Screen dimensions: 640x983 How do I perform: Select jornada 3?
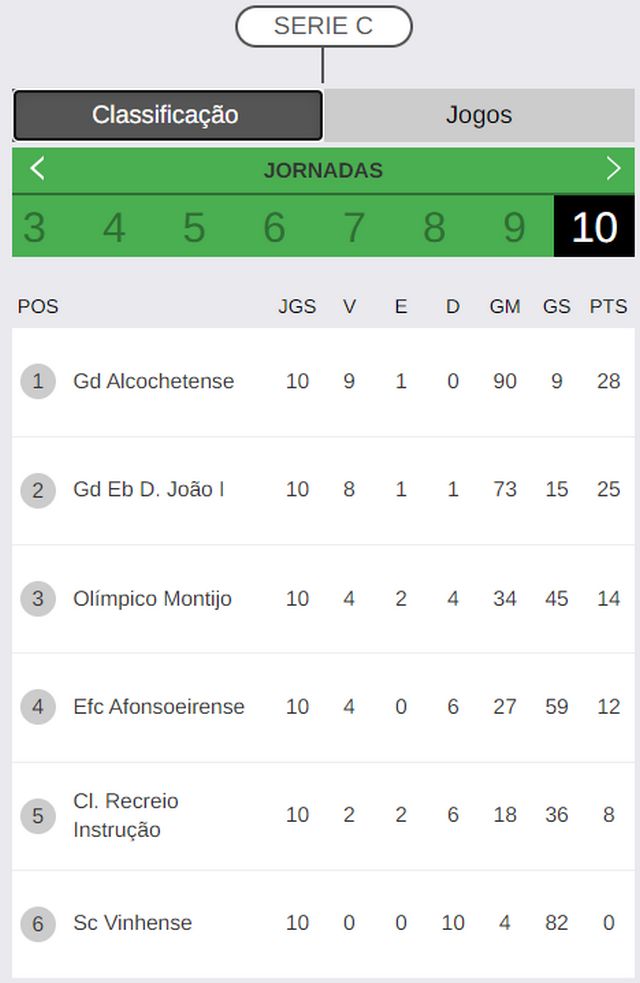(34, 226)
